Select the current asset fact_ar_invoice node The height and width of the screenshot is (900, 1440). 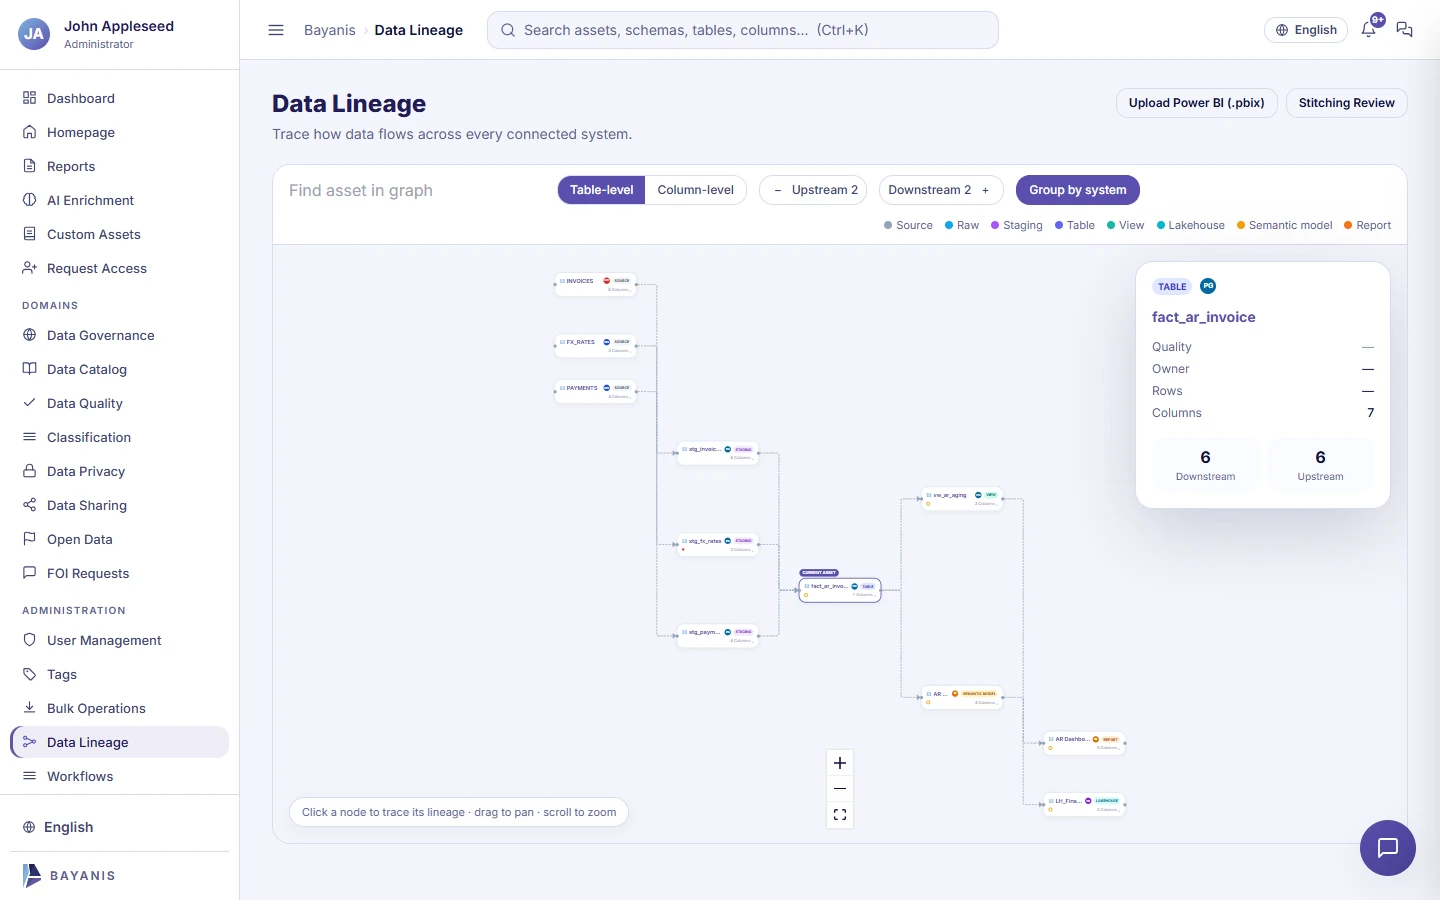pos(840,590)
